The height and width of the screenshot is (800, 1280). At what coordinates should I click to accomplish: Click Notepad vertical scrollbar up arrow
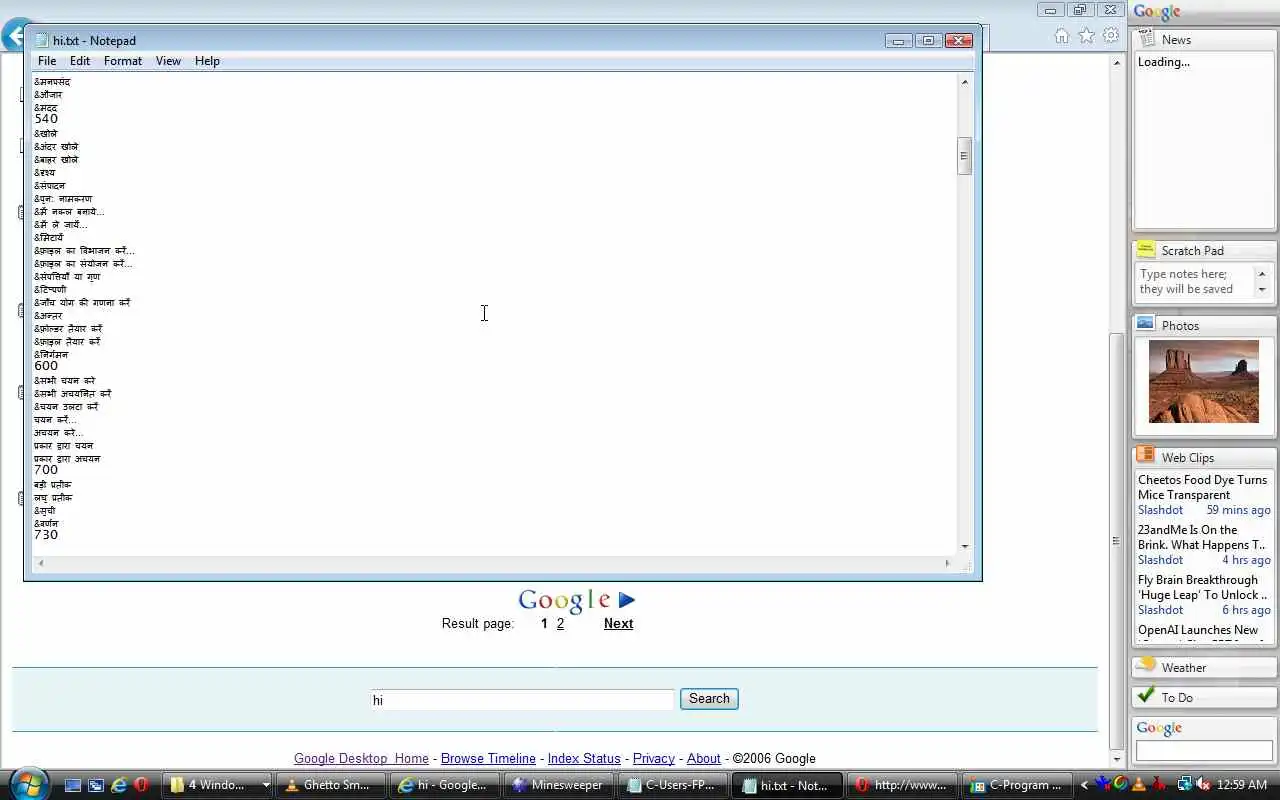pyautogui.click(x=965, y=81)
